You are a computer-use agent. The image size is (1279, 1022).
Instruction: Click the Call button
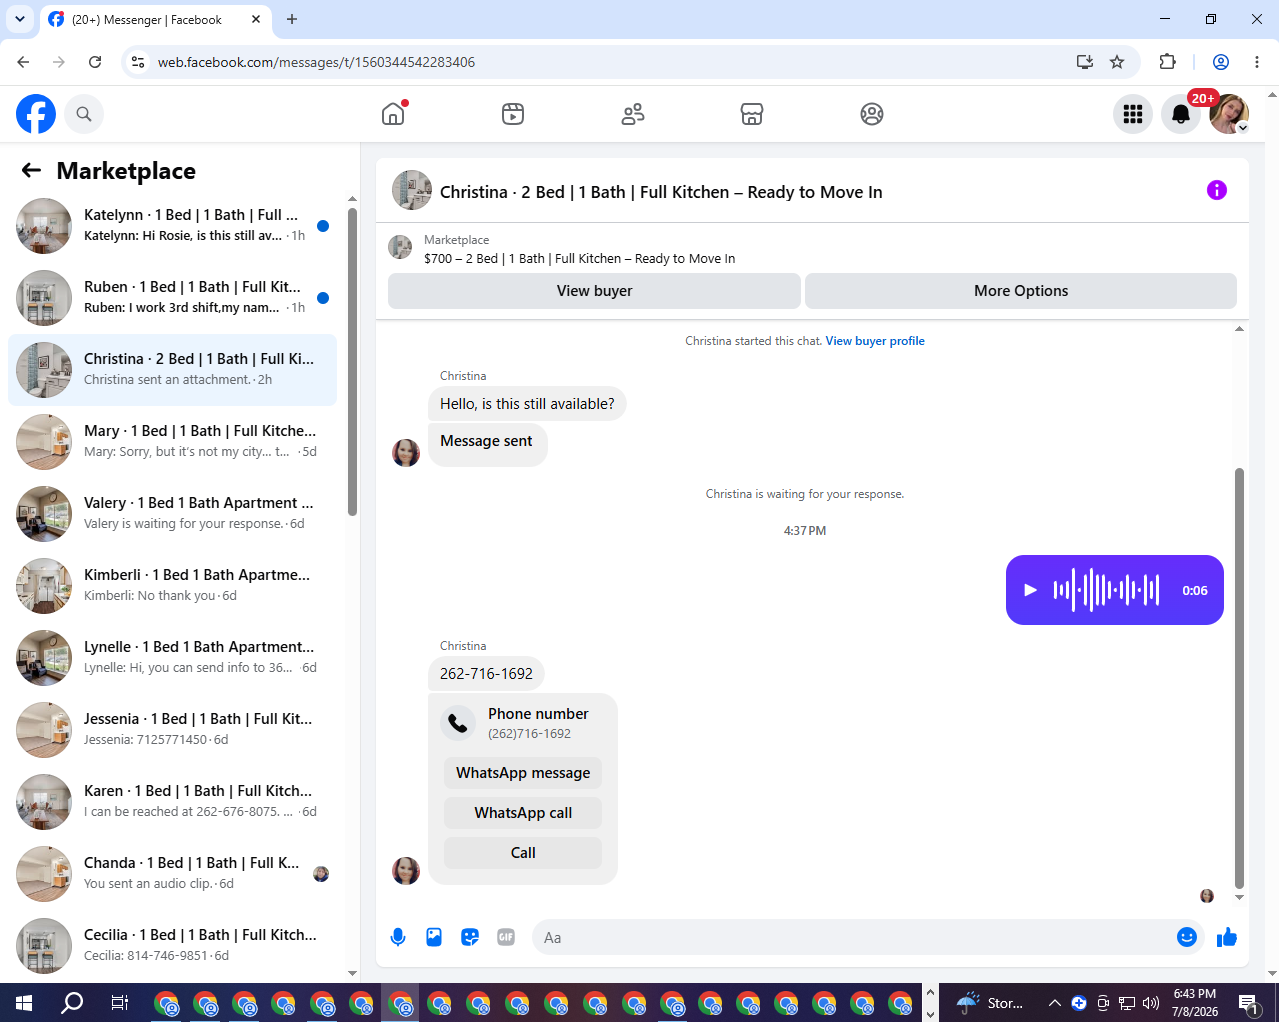(523, 853)
